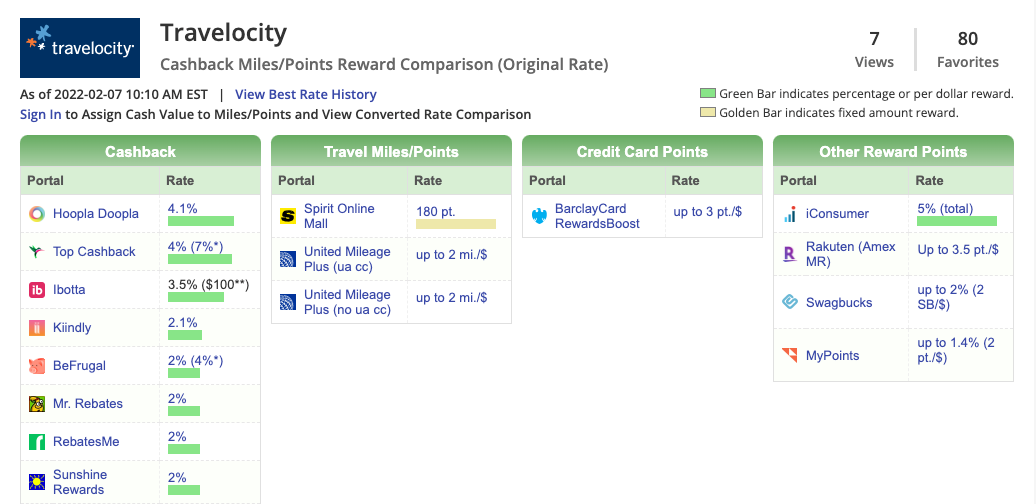Click Spirit Online Mall 180 pt. rate
Screen dimensions: 1036x504
pyautogui.click(x=435, y=211)
